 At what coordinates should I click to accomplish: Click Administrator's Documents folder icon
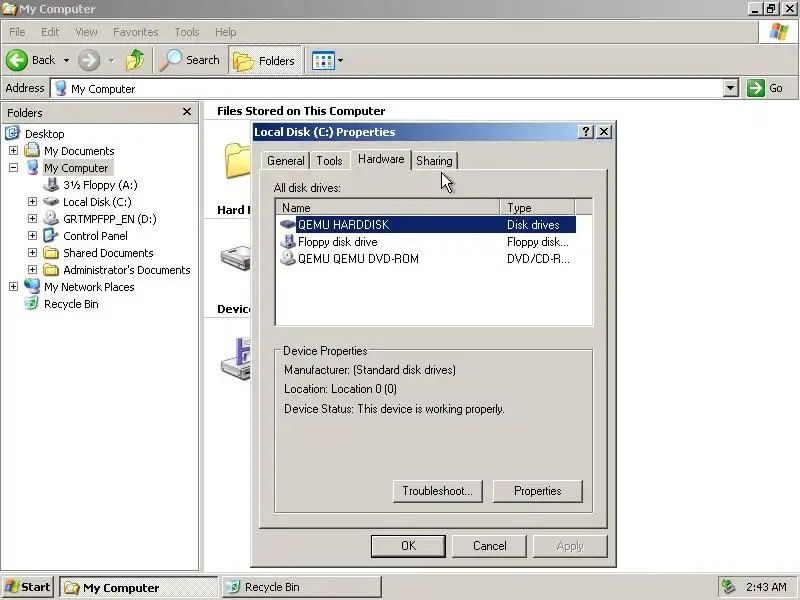(51, 269)
